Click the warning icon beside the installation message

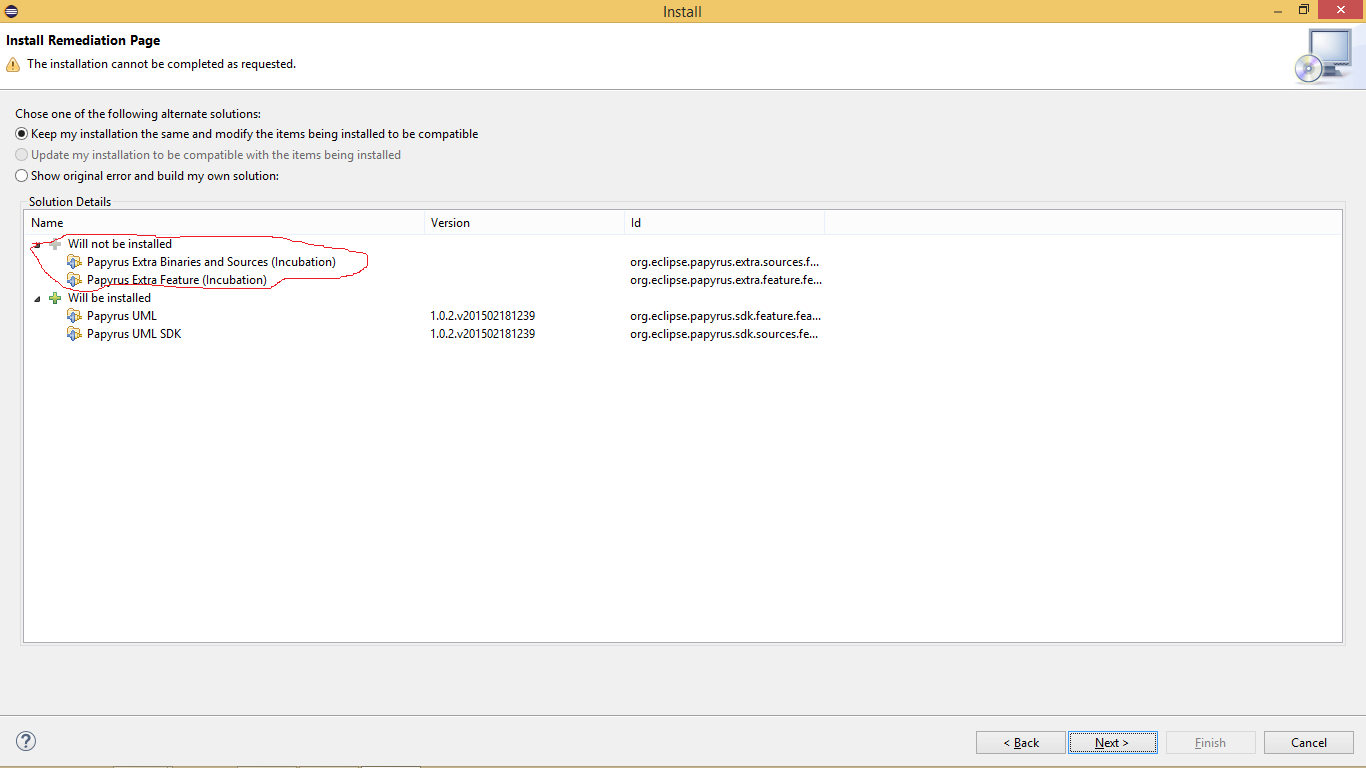pos(13,64)
